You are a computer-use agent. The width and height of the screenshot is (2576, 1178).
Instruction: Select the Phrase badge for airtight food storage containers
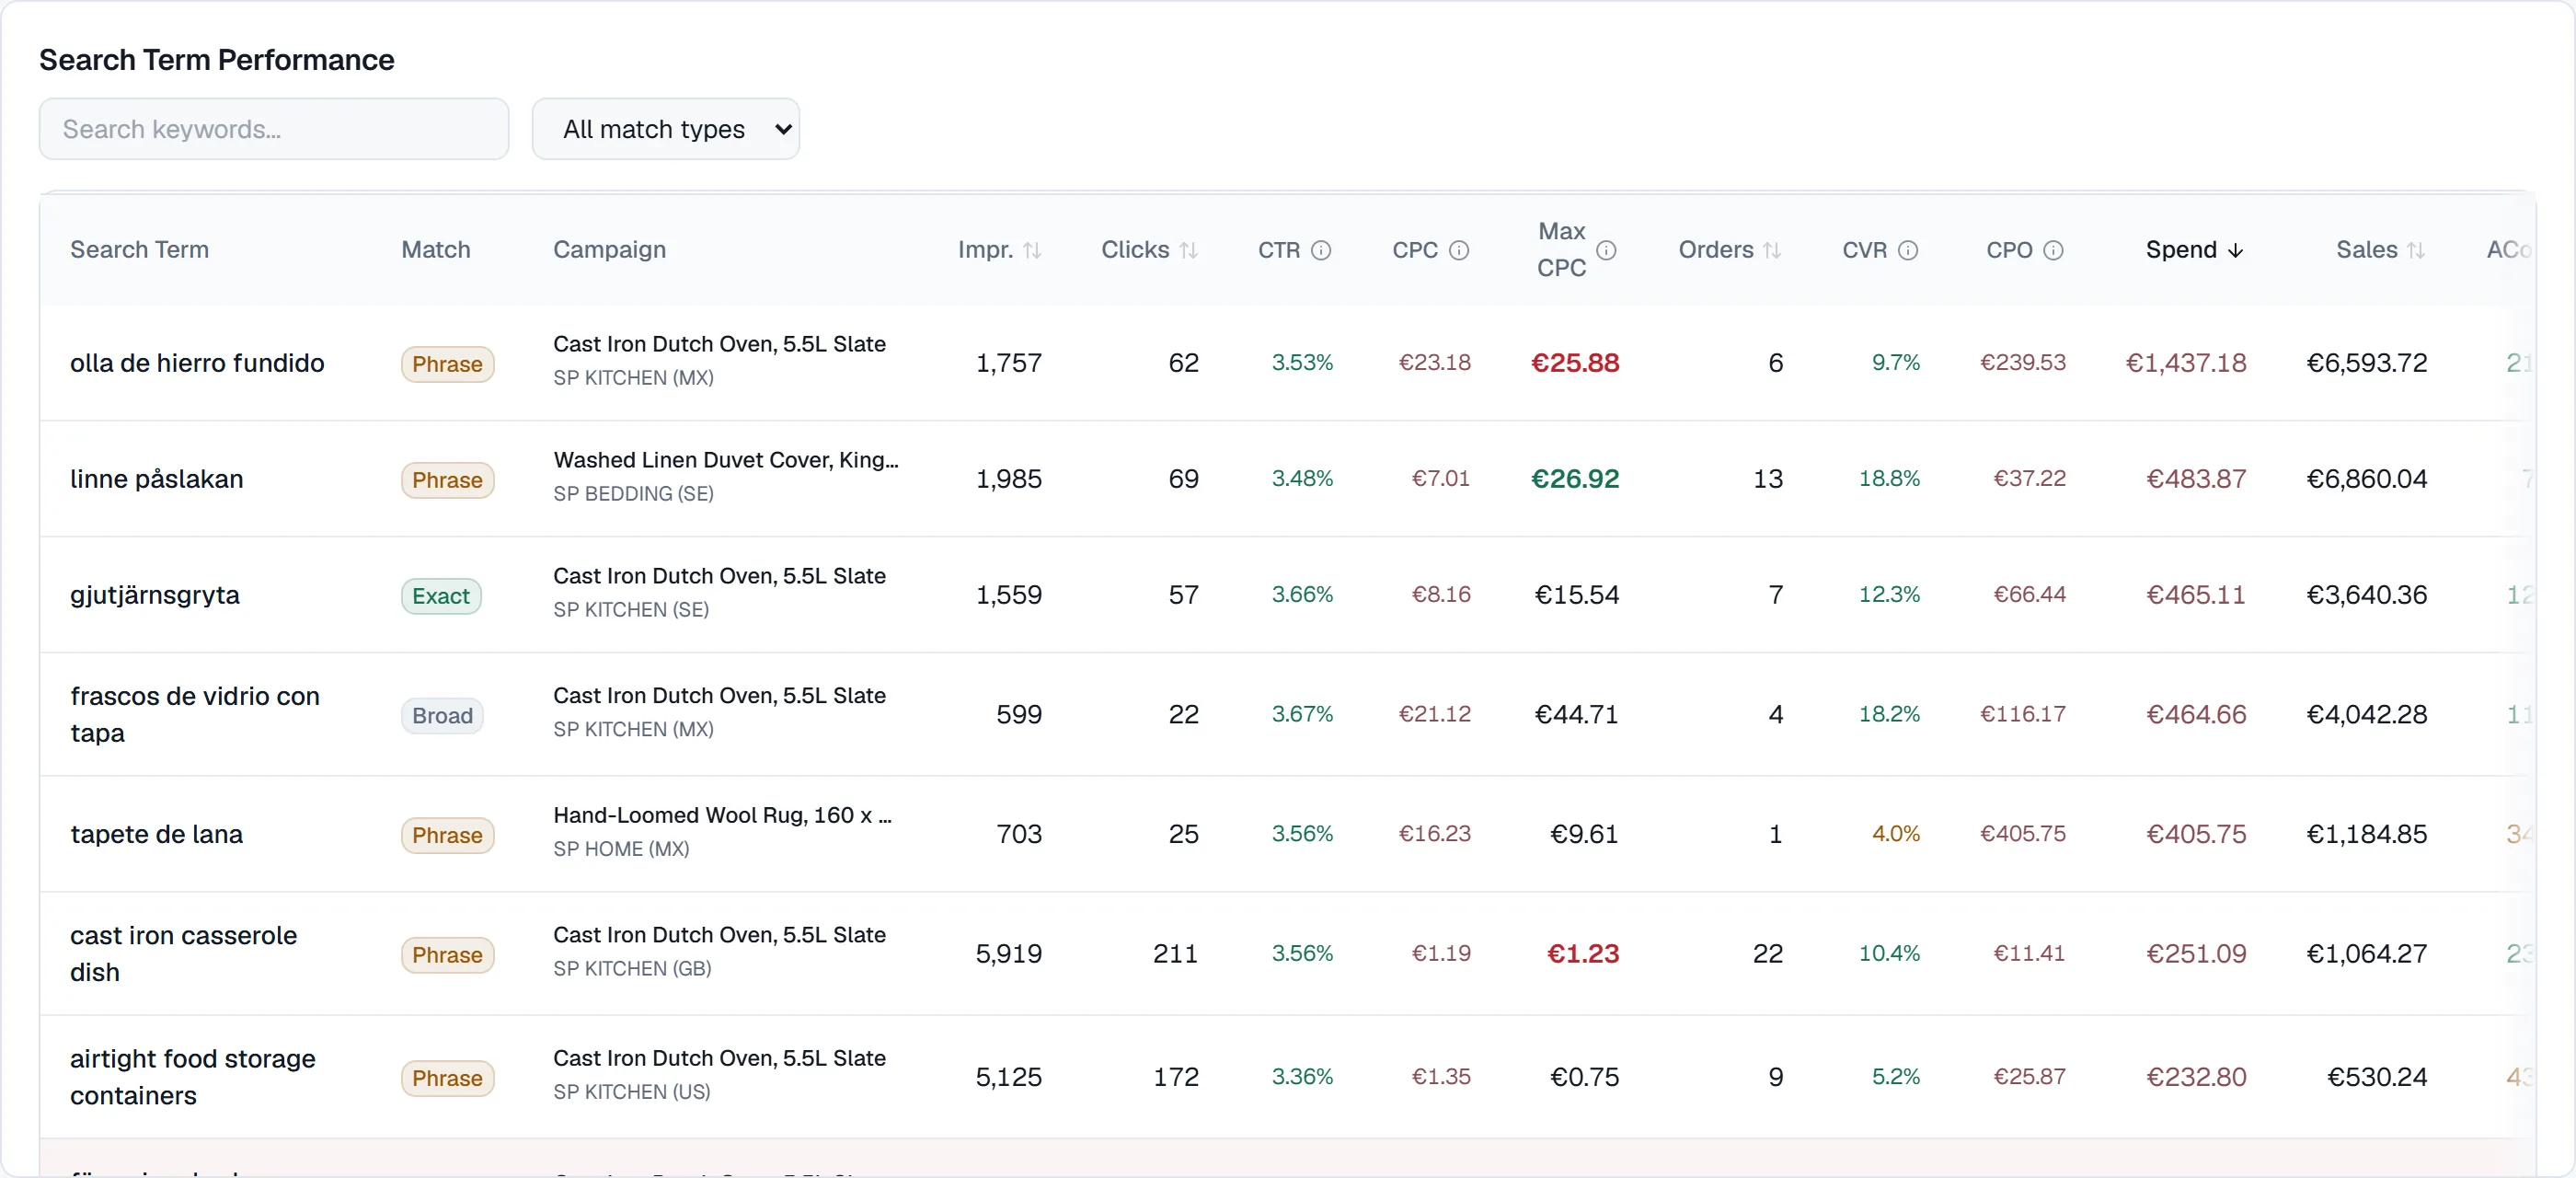[447, 1078]
